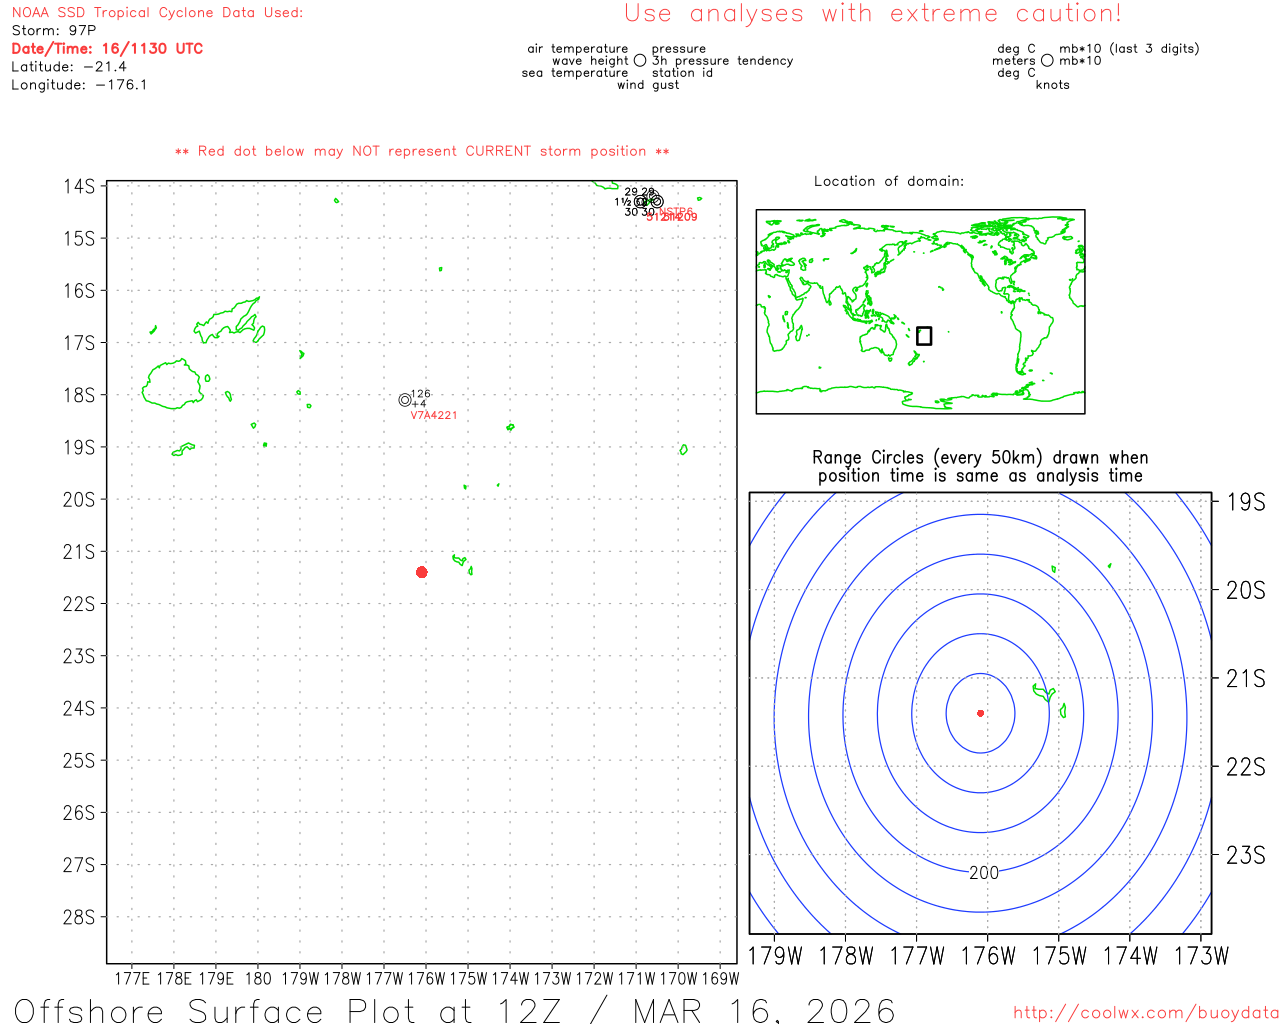Open the coolwx.com/buoydata link
This screenshot has height=1024, width=1280.
click(1145, 1013)
